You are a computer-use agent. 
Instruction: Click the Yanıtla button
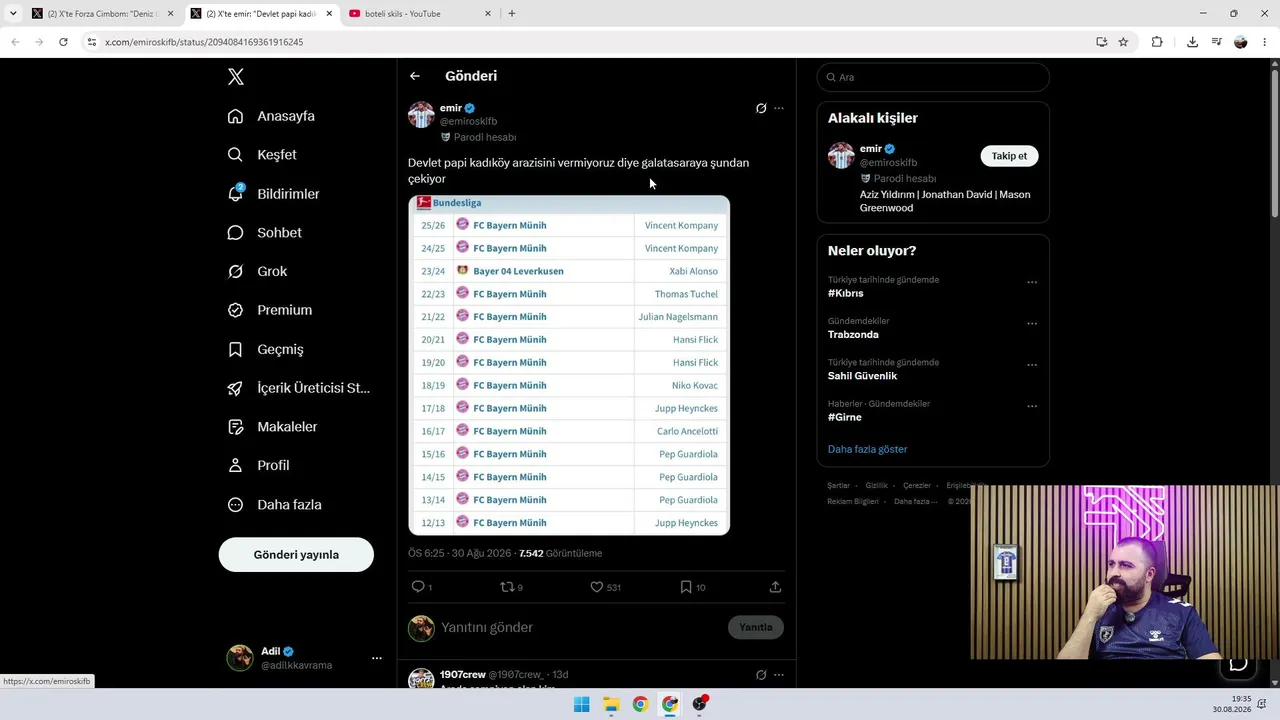[756, 628]
